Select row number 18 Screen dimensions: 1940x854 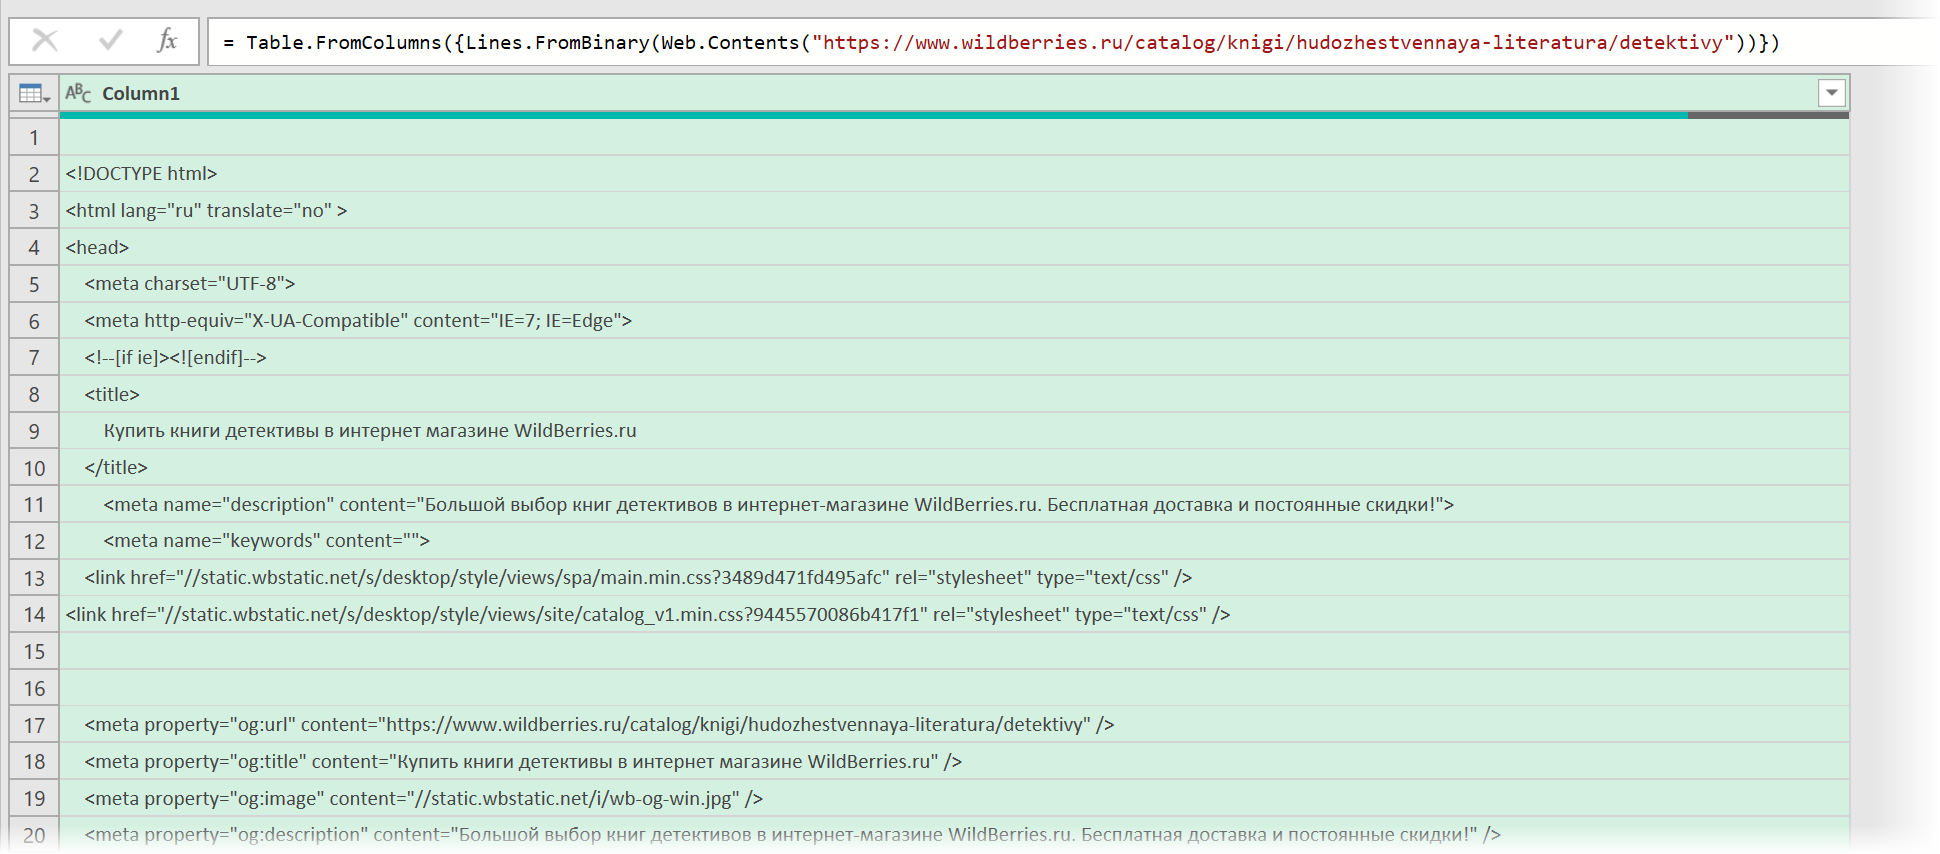[34, 762]
